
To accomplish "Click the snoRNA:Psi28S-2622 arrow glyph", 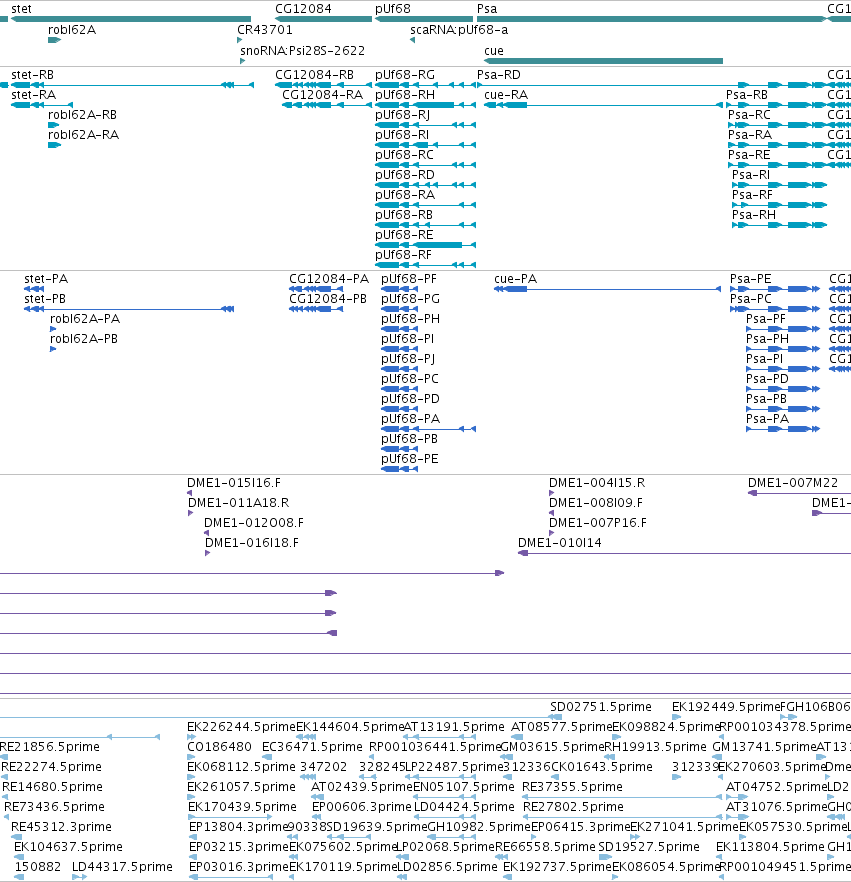I will (x=242, y=61).
